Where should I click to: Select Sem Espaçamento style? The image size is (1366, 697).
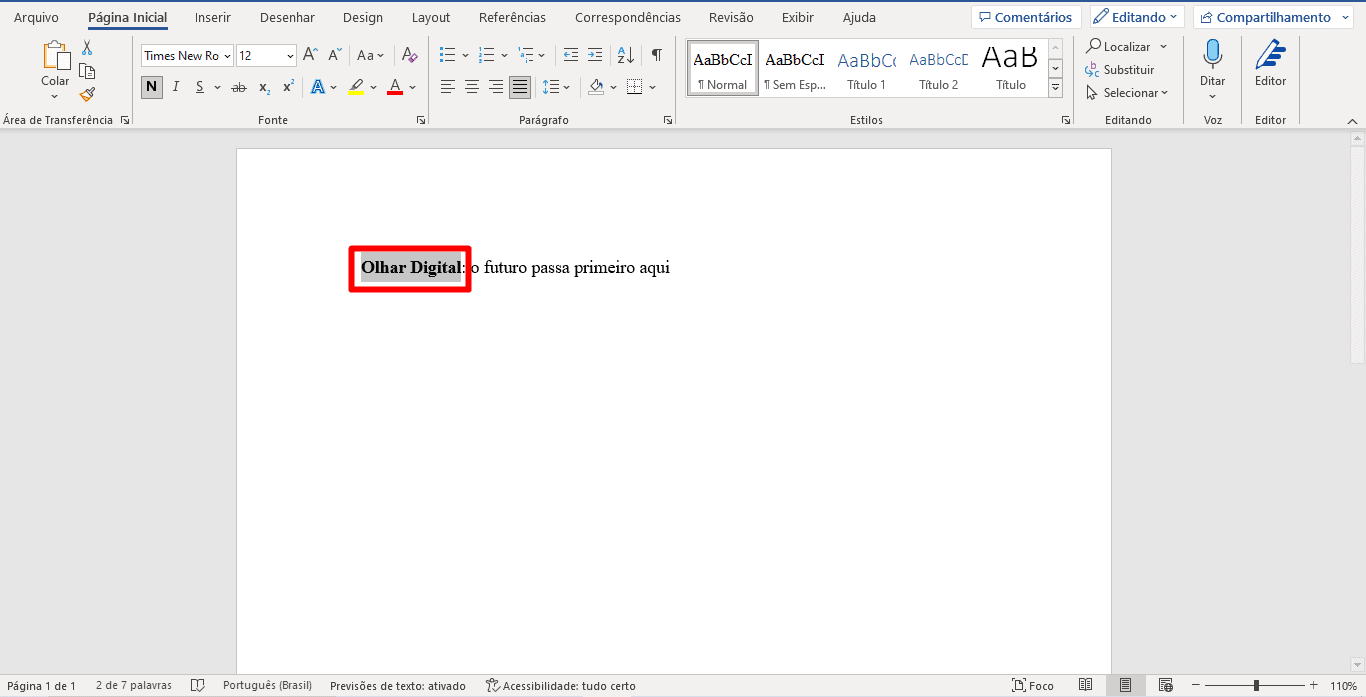pos(795,68)
